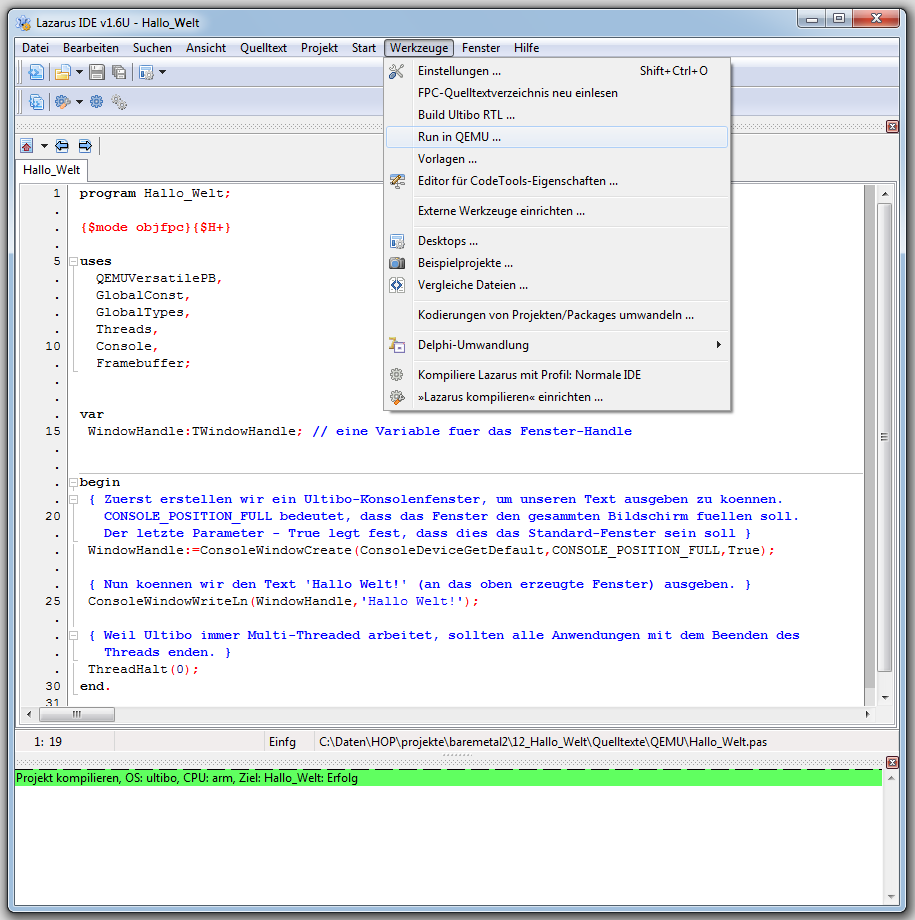Click the editor vertical scrollbar down arrow
Image resolution: width=915 pixels, height=920 pixels.
click(x=884, y=698)
